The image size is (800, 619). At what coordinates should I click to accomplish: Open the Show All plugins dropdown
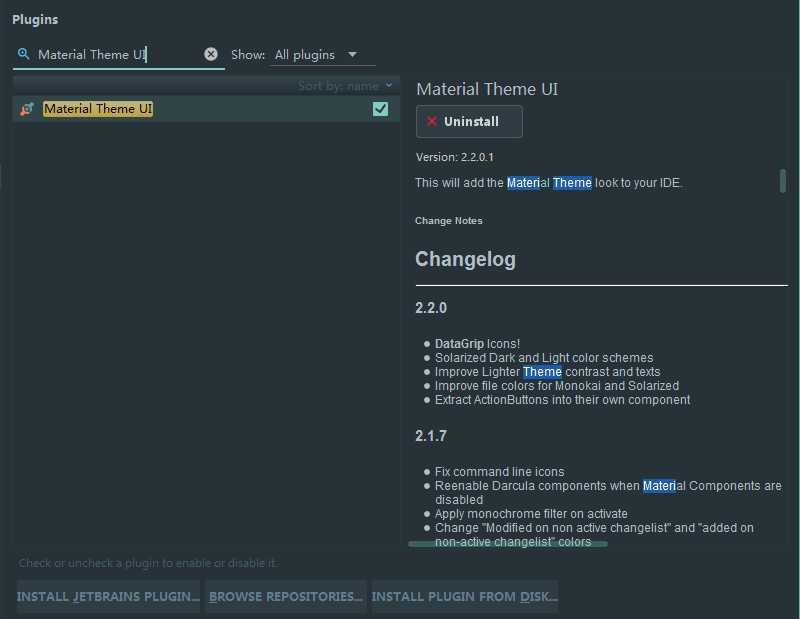pyautogui.click(x=322, y=55)
